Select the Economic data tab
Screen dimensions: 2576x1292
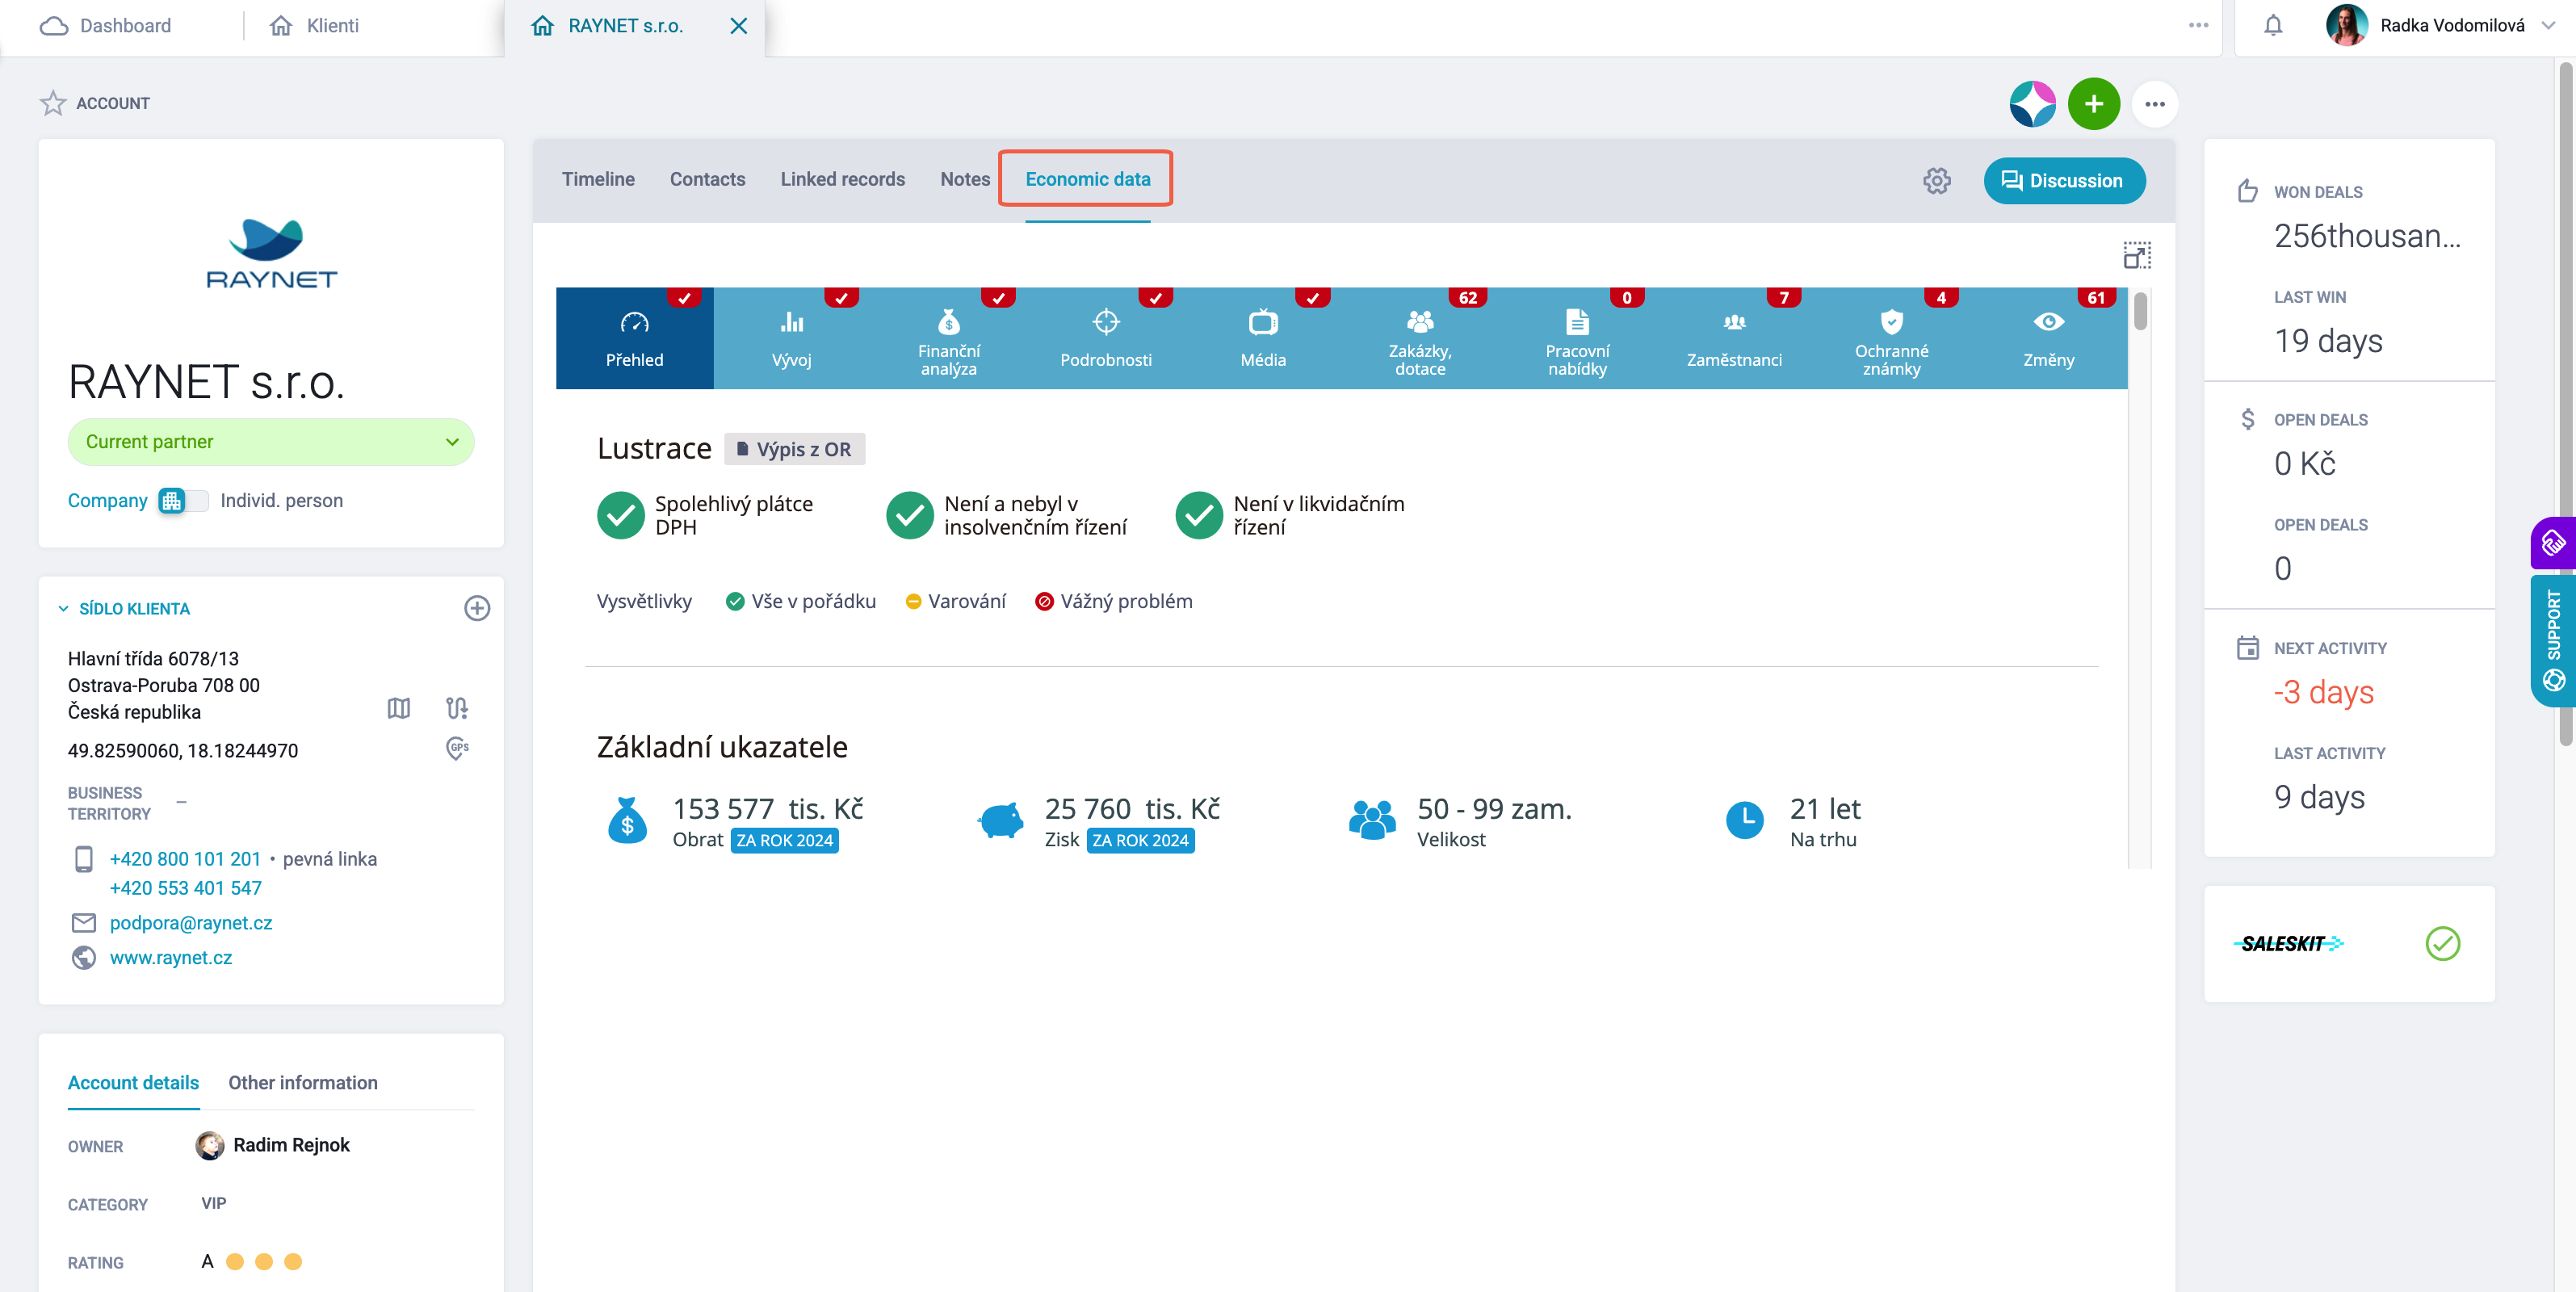pos(1087,180)
